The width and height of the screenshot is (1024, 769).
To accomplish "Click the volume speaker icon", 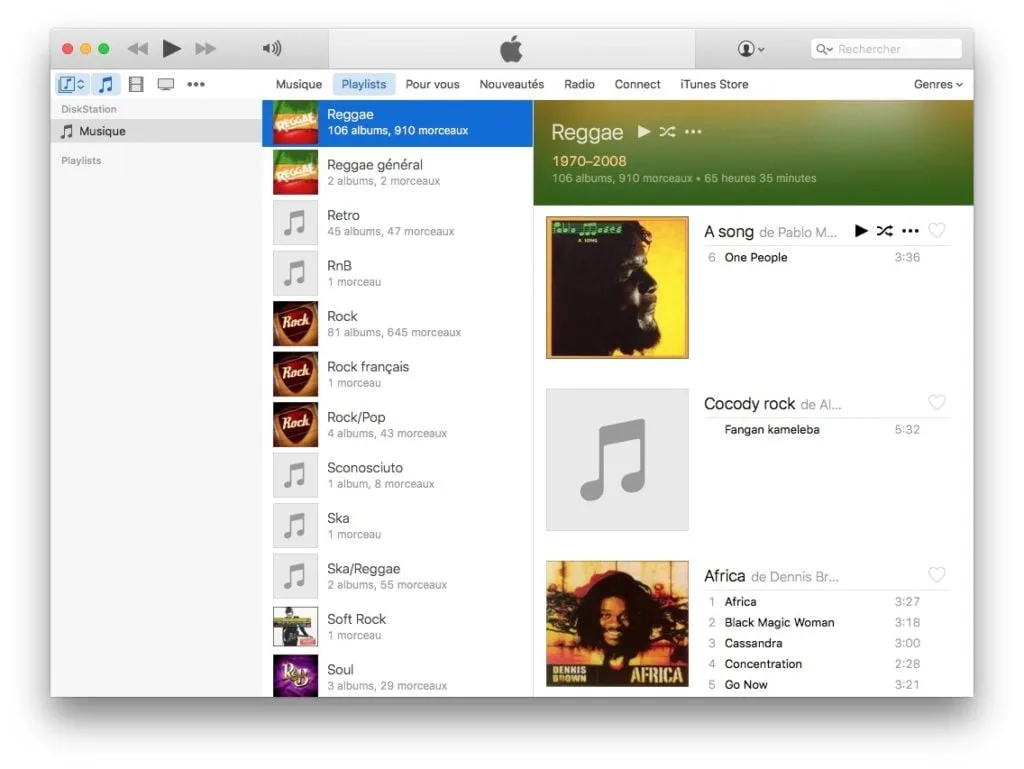I will pos(272,48).
